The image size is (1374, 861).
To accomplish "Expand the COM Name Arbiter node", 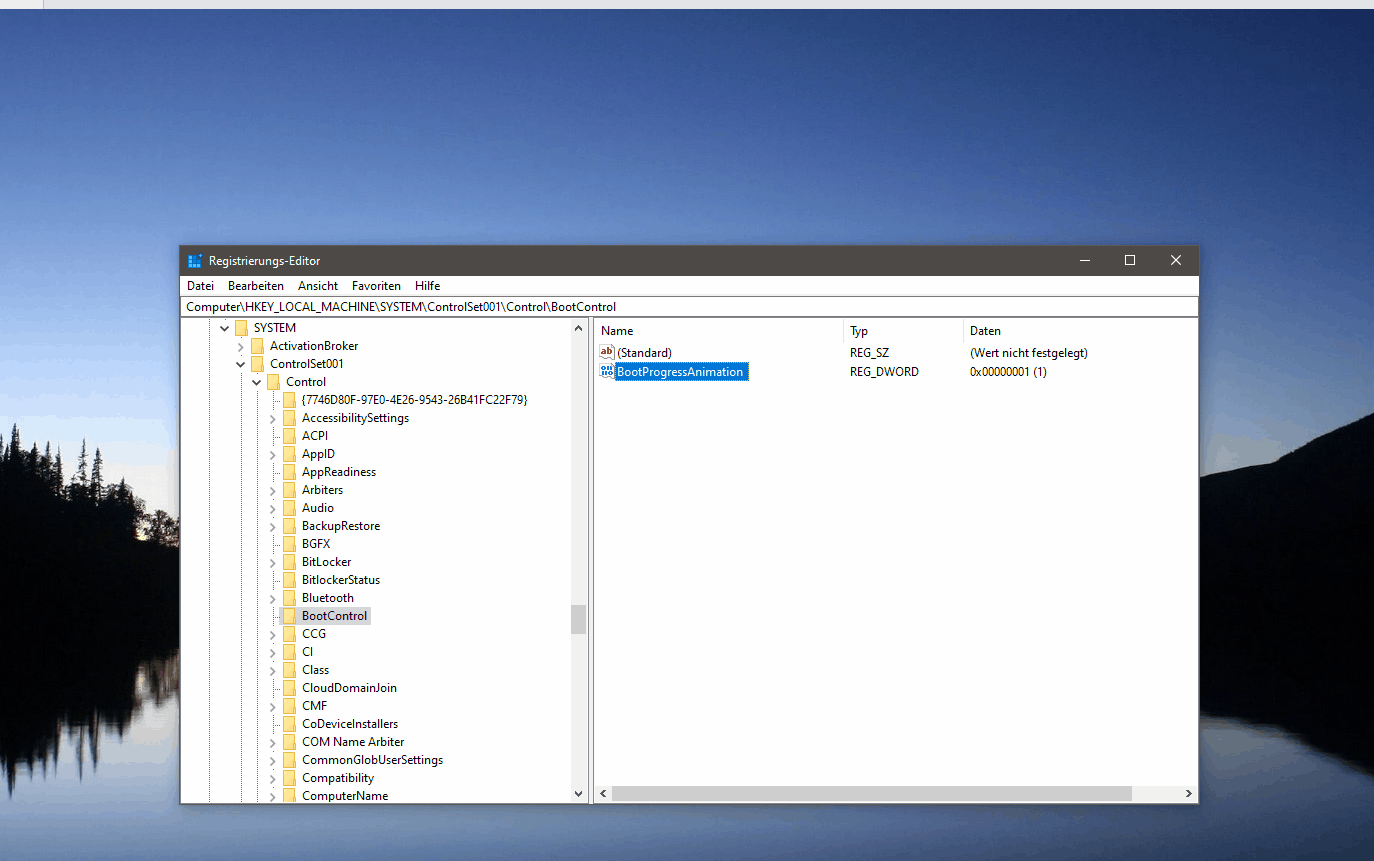I will [x=272, y=742].
